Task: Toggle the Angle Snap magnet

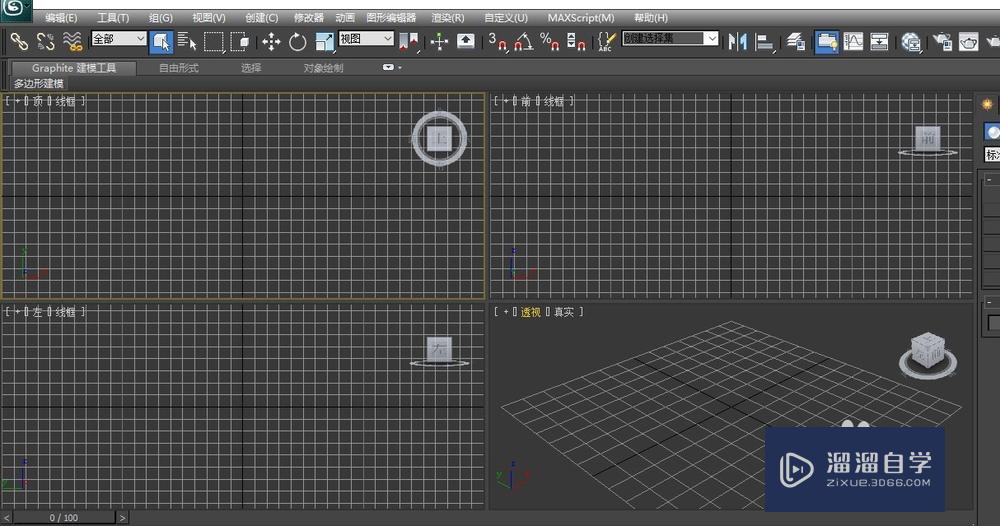Action: click(x=524, y=41)
